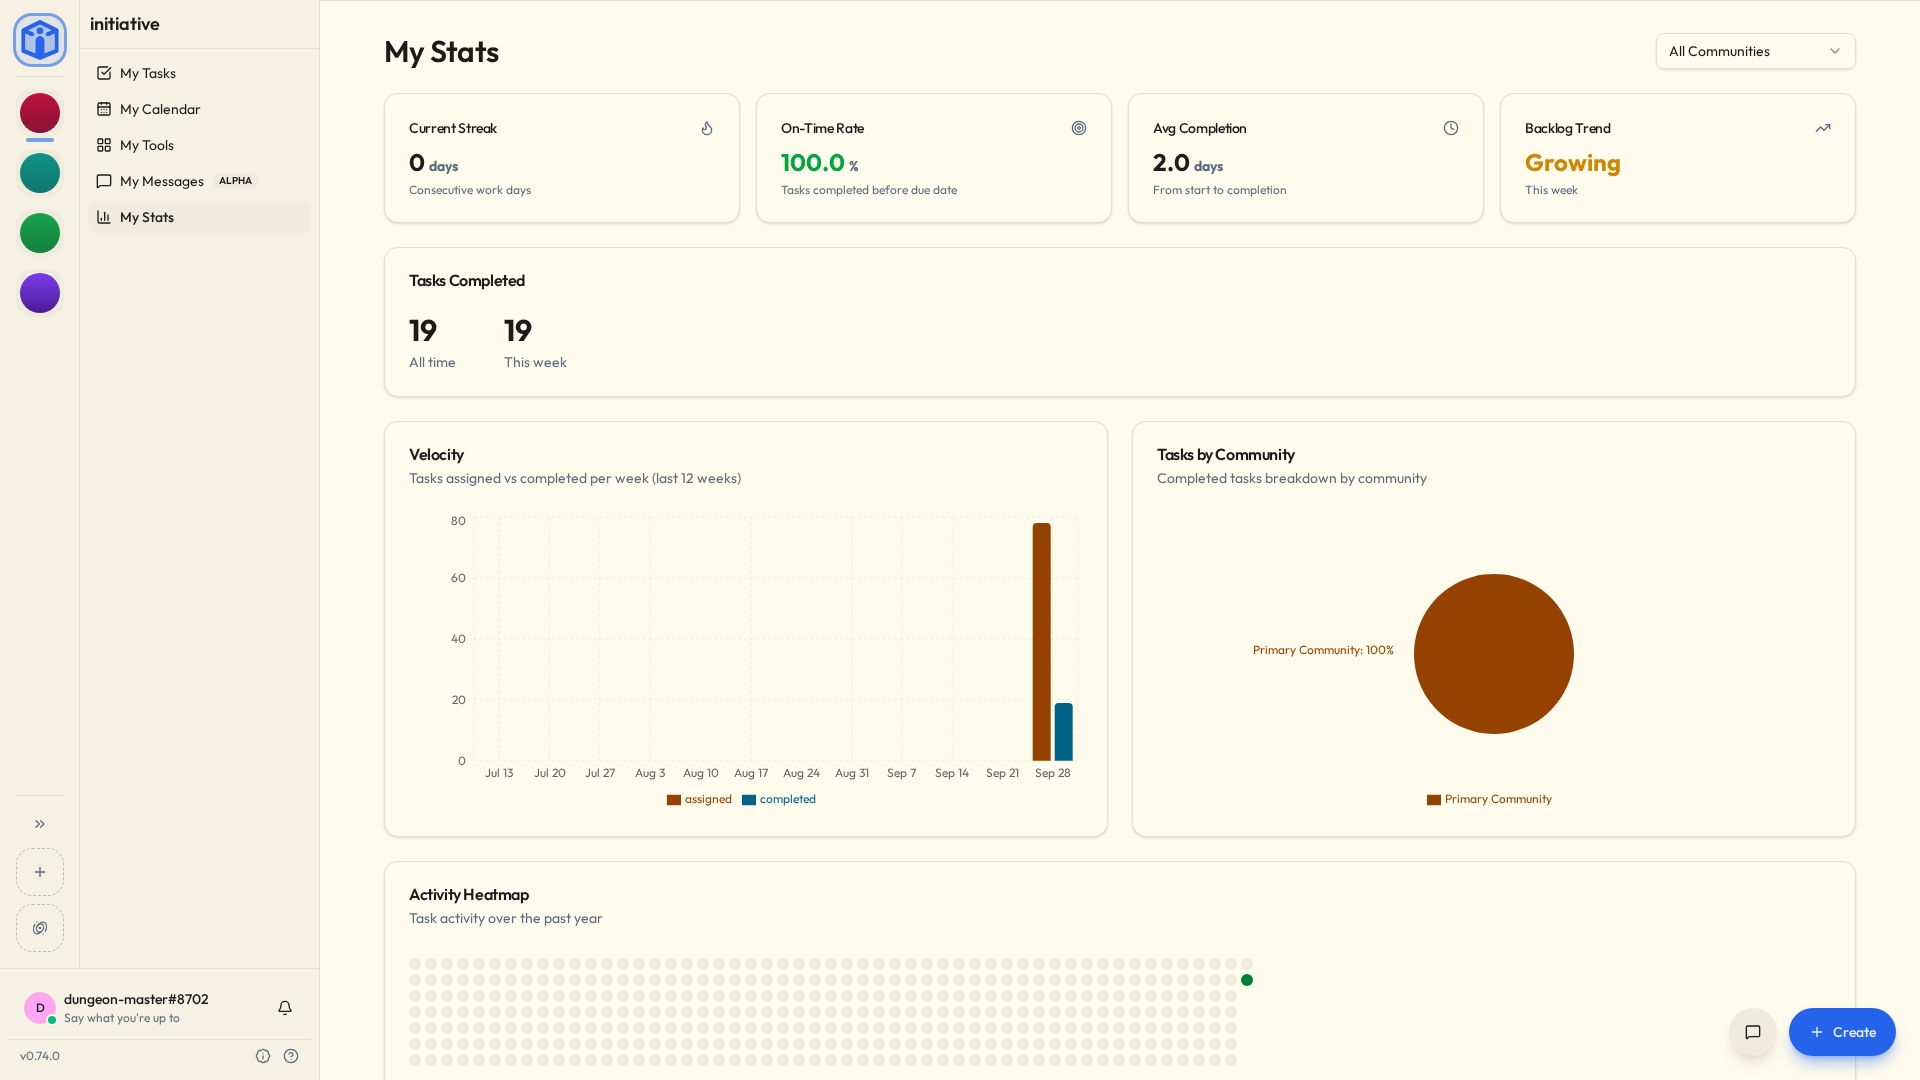
Task: Click the dashed target icon below plus
Action: 40,928
